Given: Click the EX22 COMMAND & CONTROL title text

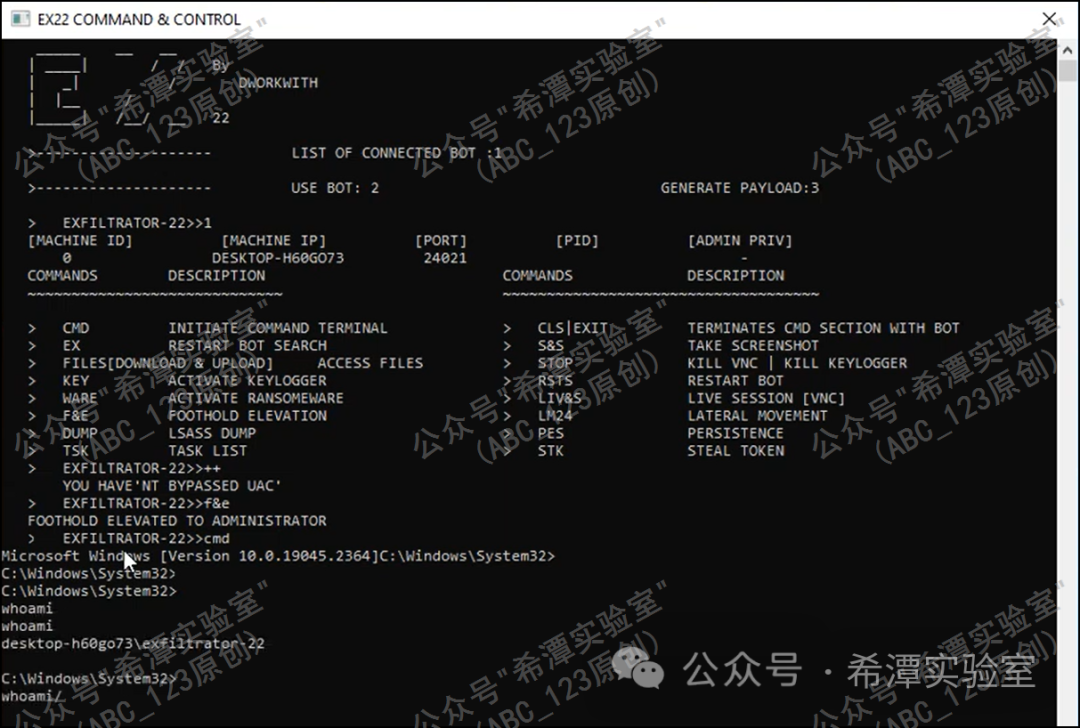Looking at the screenshot, I should [139, 19].
